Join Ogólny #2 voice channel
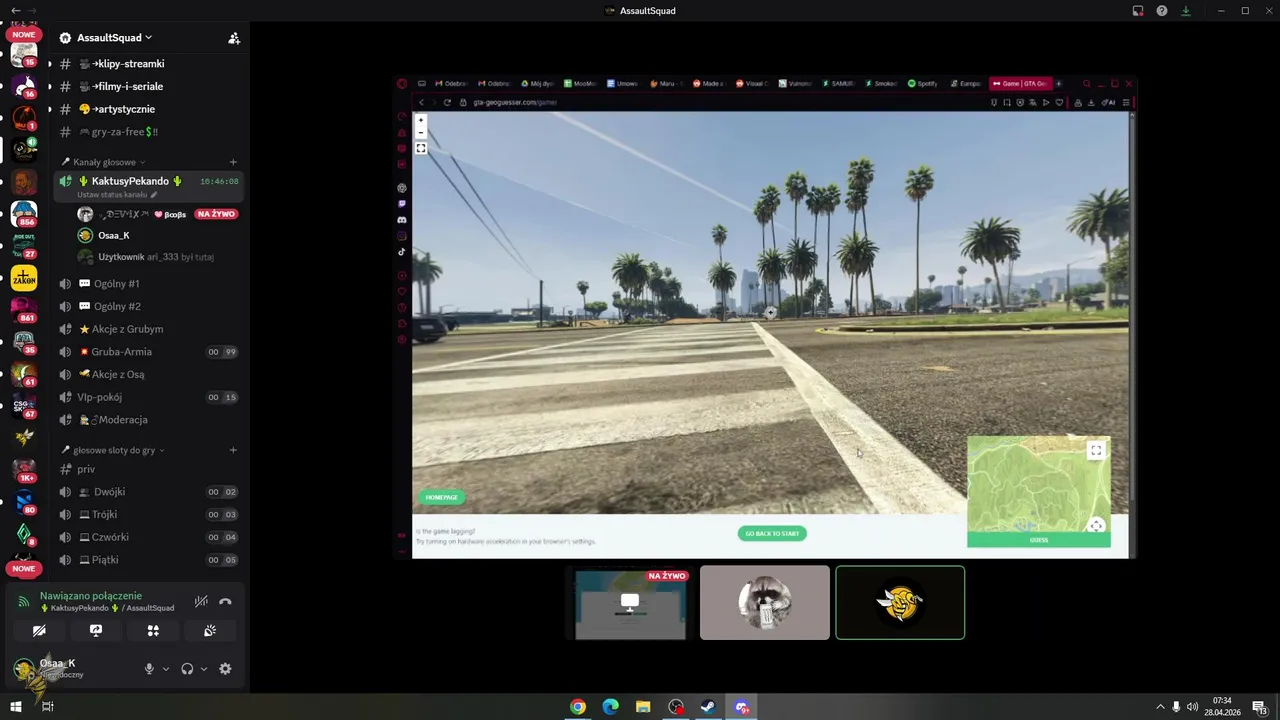Image resolution: width=1280 pixels, height=720 pixels. pyautogui.click(x=148, y=307)
